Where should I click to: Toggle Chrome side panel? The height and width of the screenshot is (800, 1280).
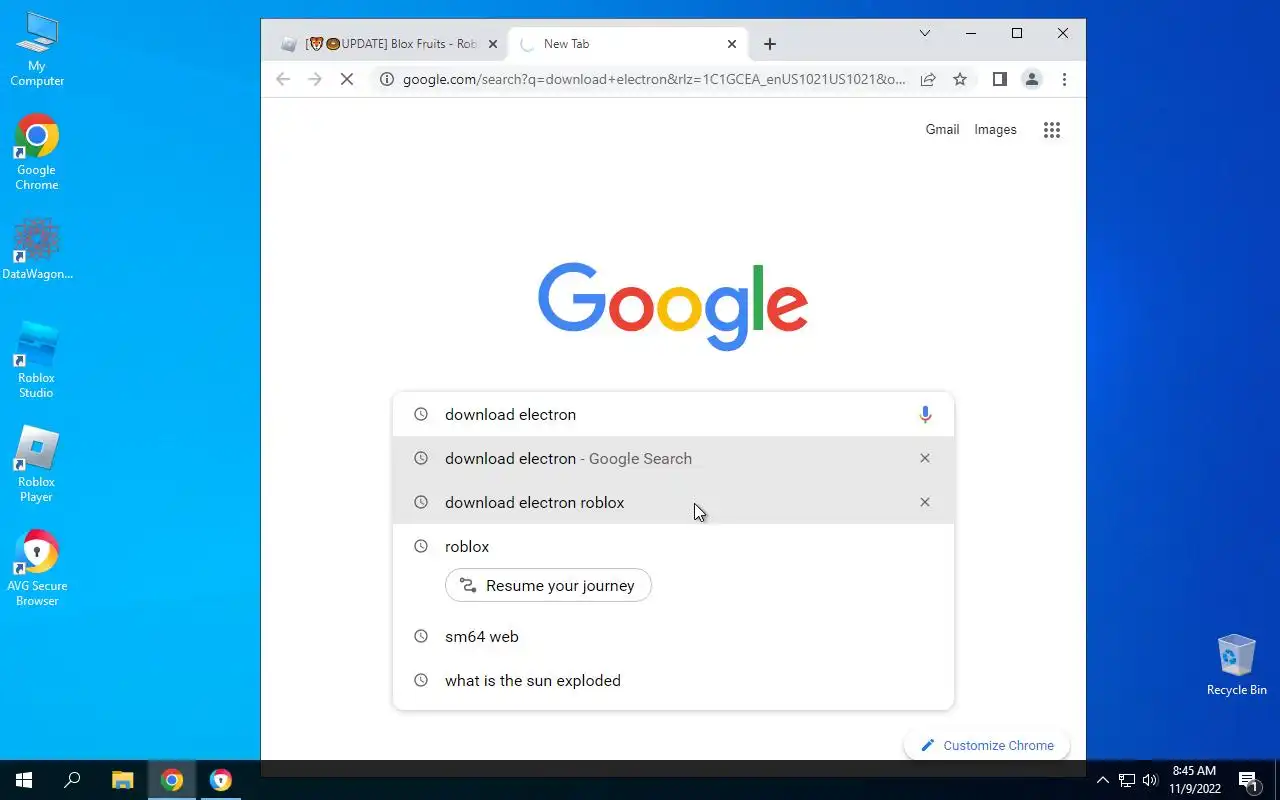pyautogui.click(x=999, y=79)
